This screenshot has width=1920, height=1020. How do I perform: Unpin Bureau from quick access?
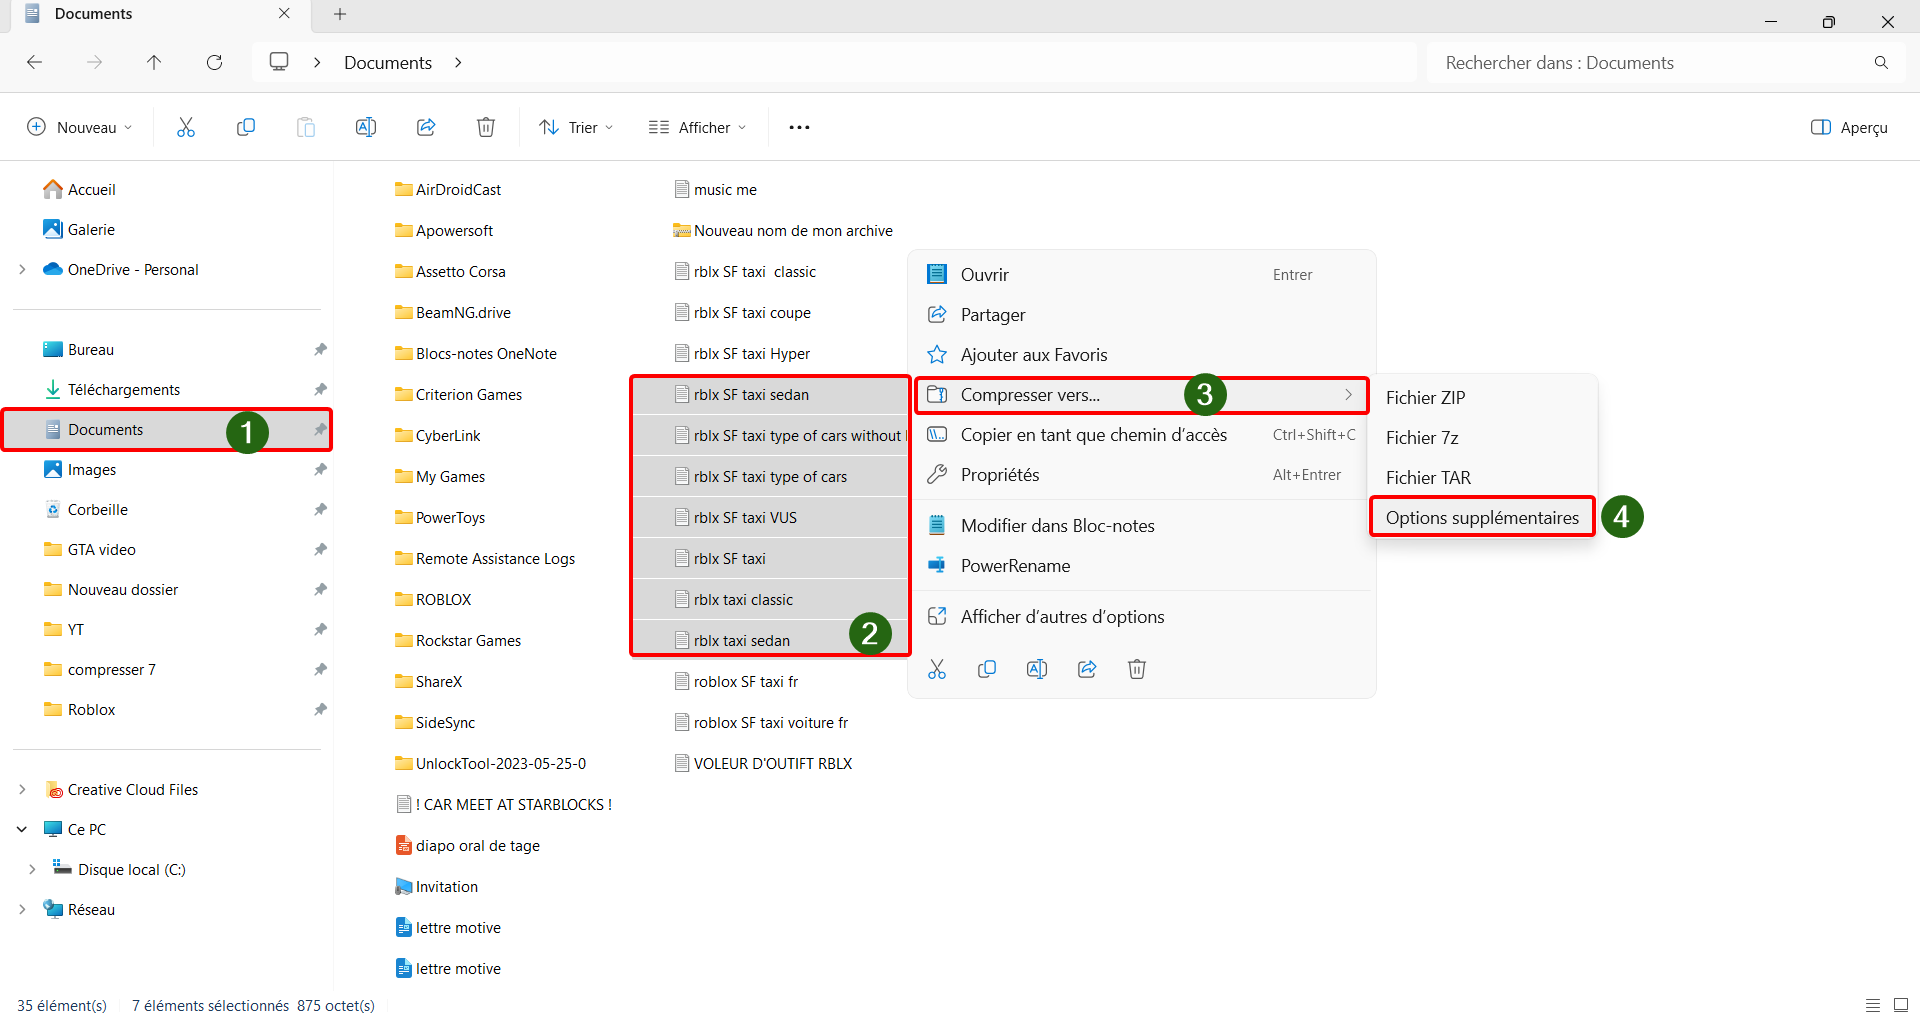pos(320,349)
